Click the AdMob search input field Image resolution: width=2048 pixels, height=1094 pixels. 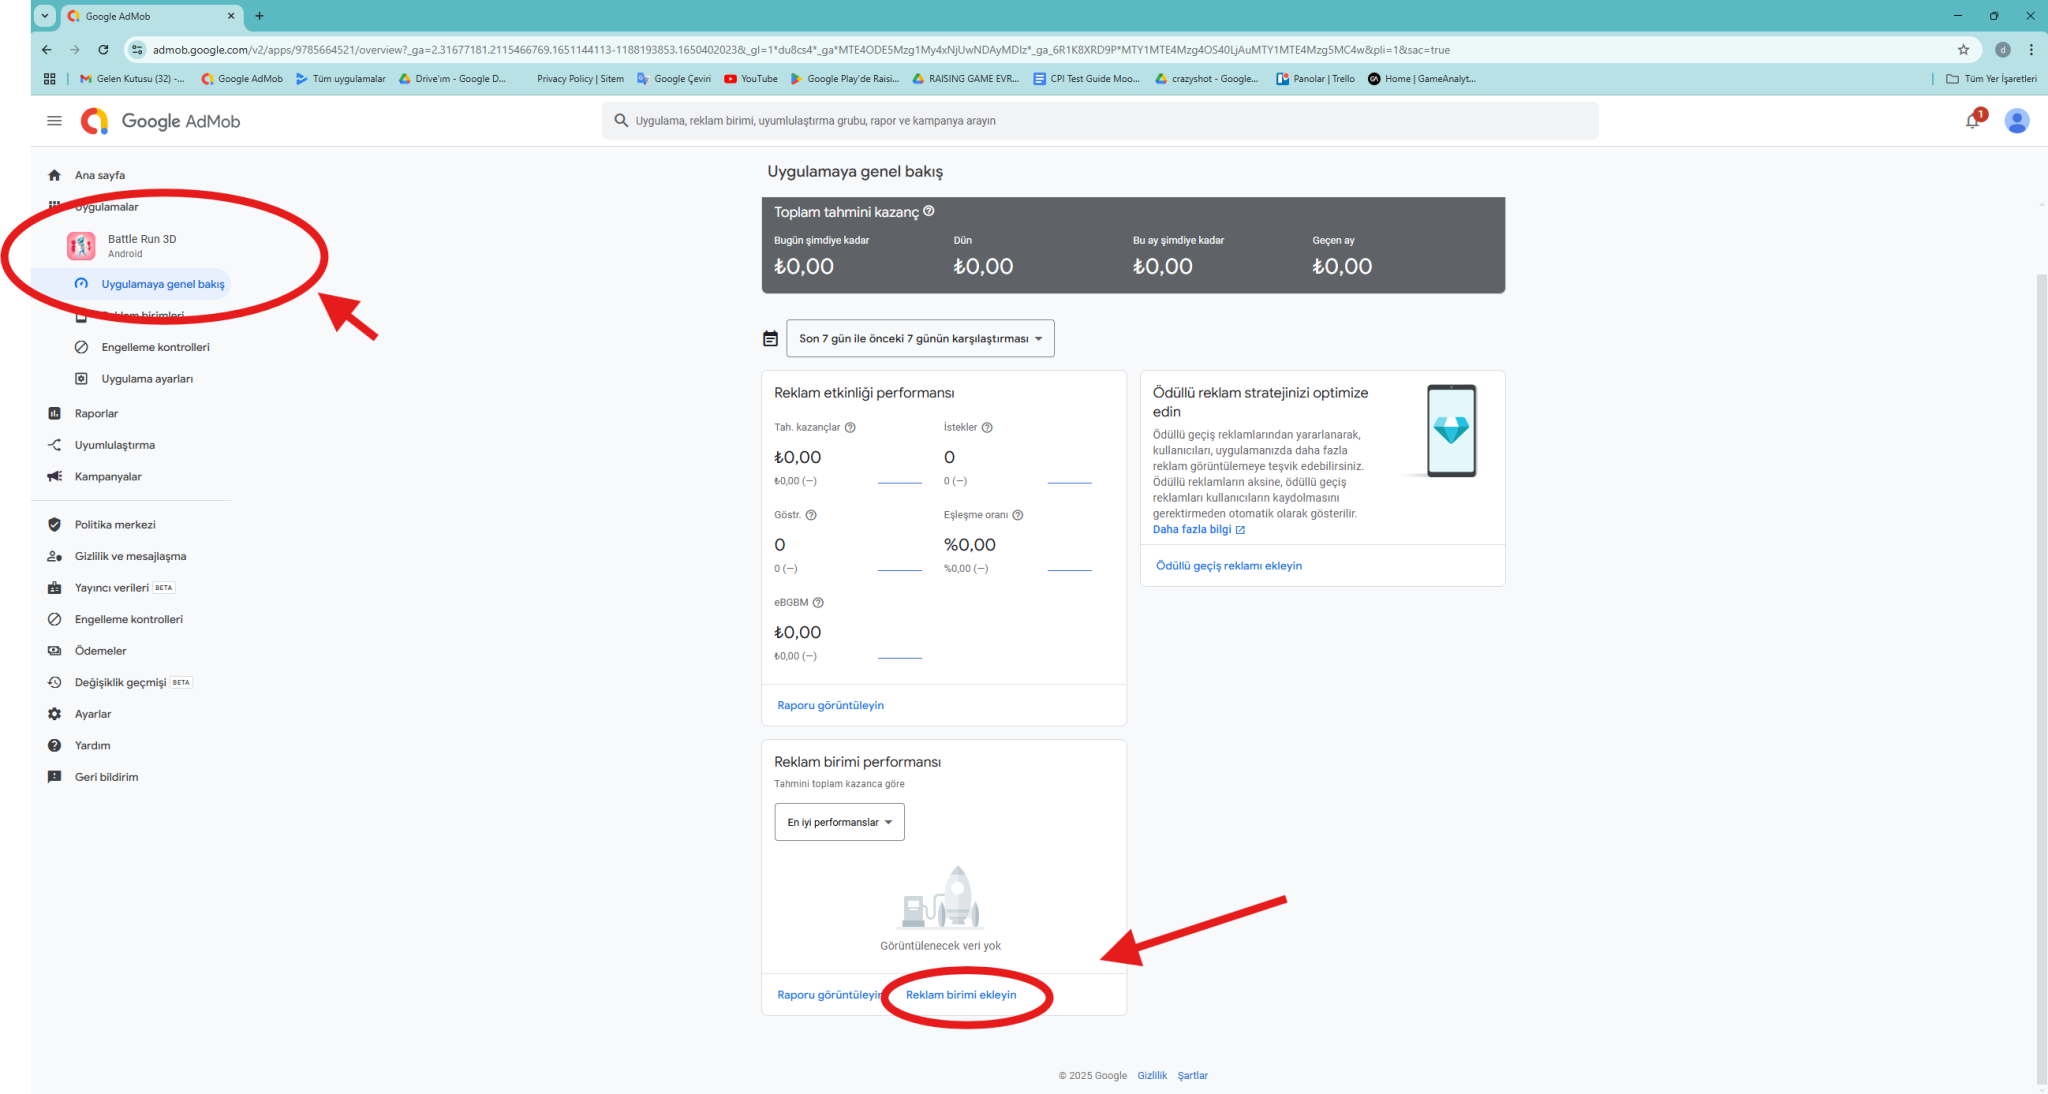click(x=1100, y=121)
